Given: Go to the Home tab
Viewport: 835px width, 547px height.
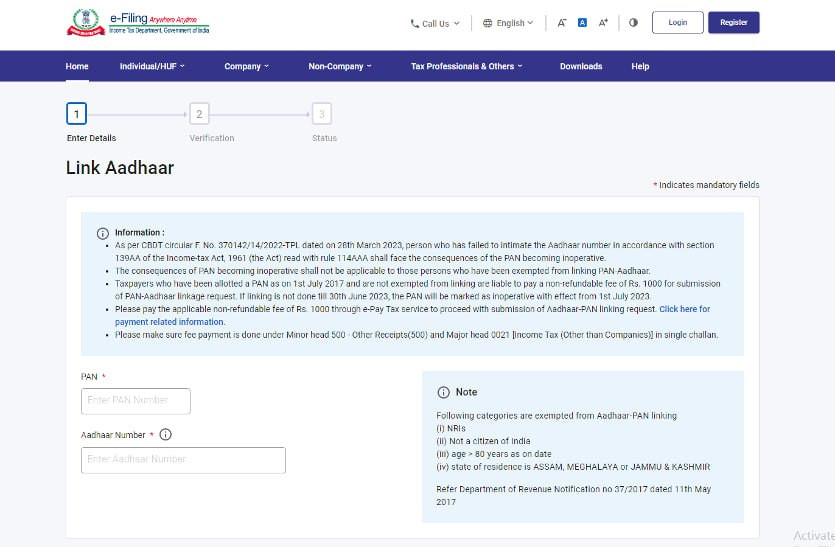Looking at the screenshot, I should pos(77,66).
